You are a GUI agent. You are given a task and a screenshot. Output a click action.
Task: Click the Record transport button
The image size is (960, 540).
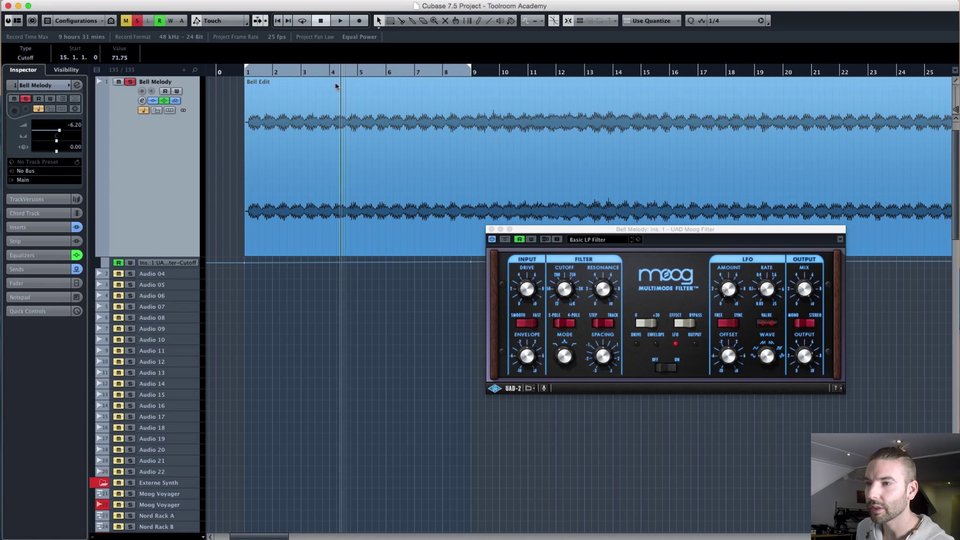point(359,21)
